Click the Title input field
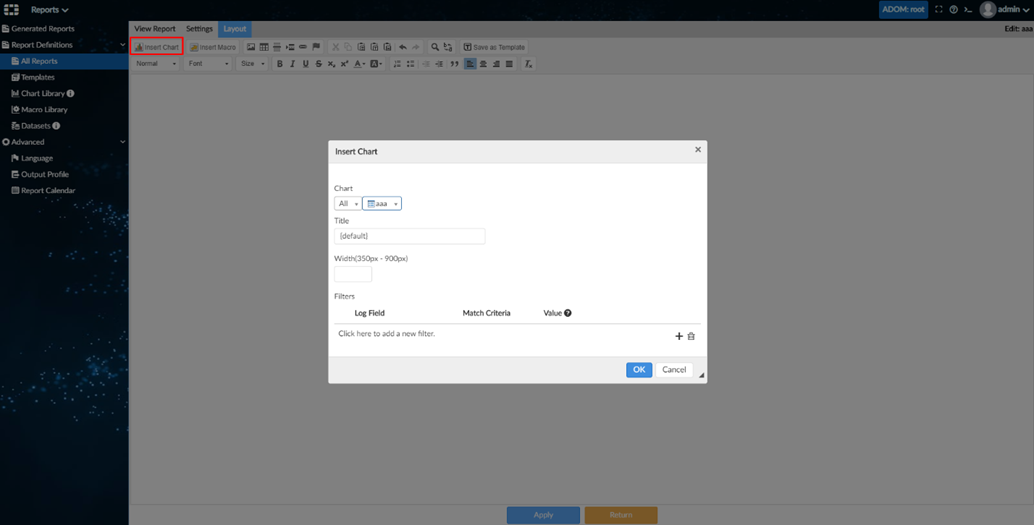 [x=409, y=236]
